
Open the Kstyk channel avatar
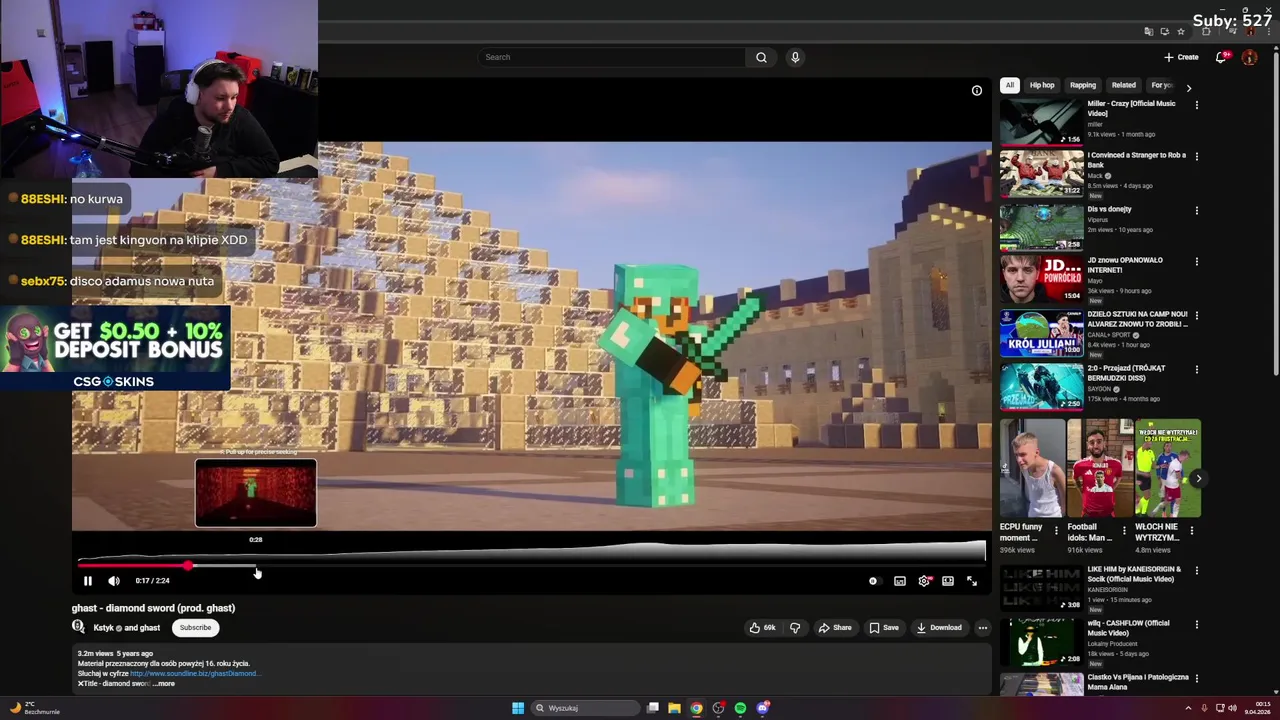point(78,627)
